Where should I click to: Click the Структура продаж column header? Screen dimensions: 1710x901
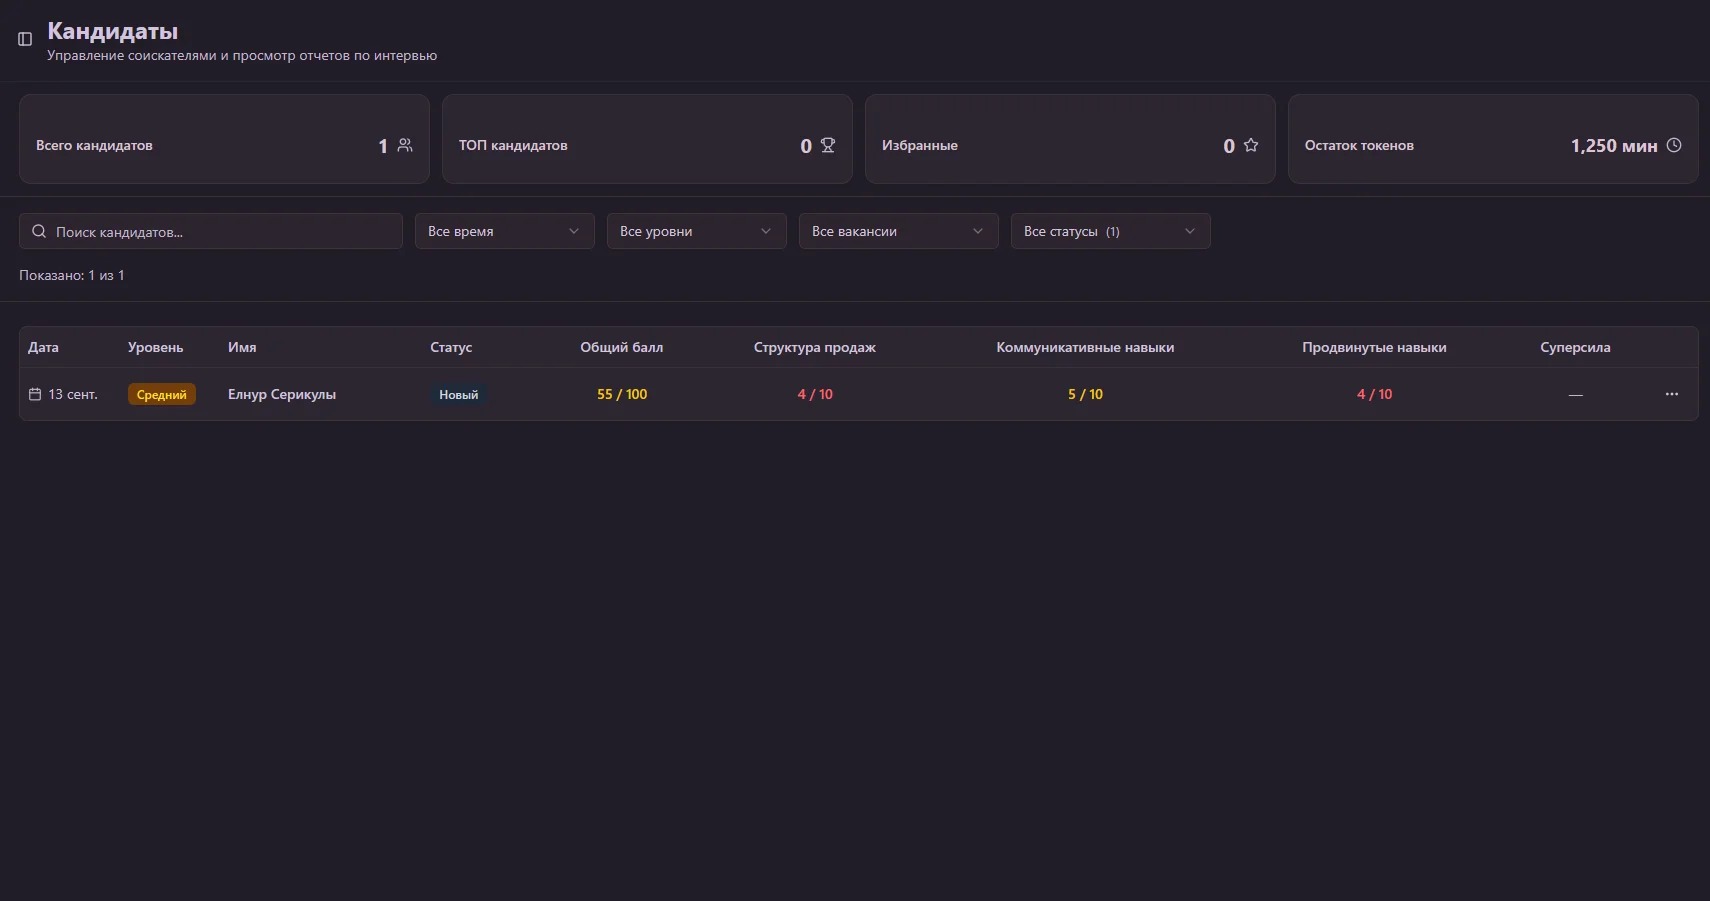point(814,347)
